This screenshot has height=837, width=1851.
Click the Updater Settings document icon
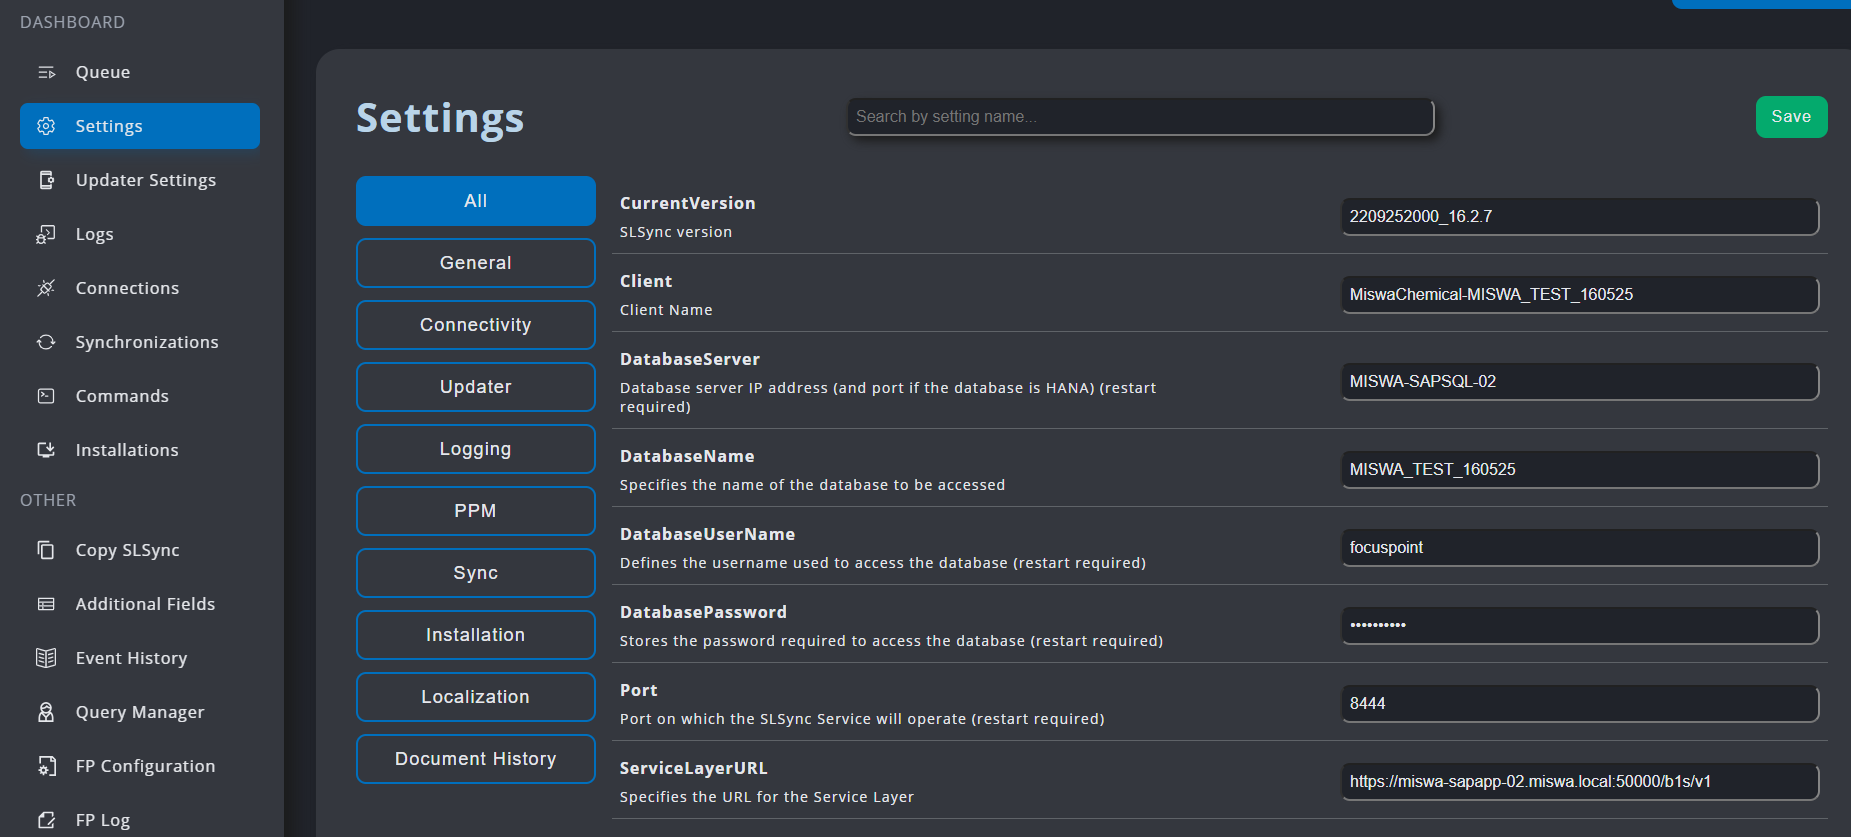[46, 180]
